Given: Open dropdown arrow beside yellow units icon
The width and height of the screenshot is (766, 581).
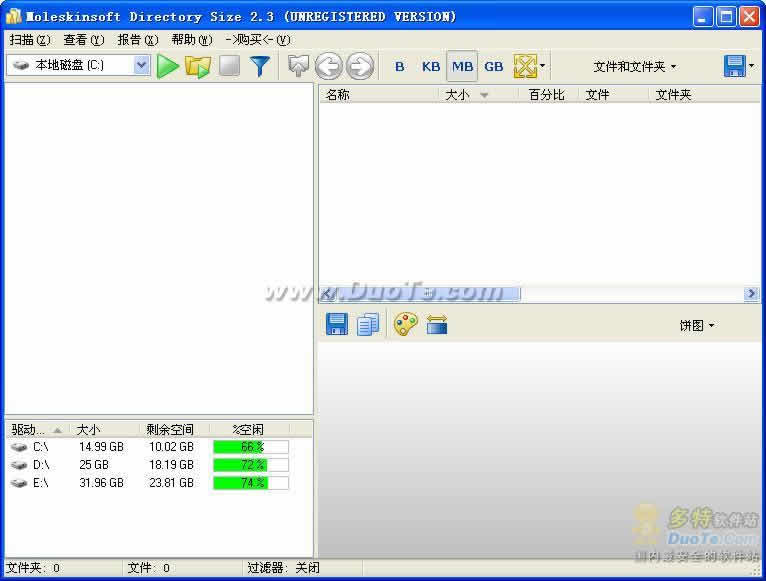Looking at the screenshot, I should tap(543, 66).
